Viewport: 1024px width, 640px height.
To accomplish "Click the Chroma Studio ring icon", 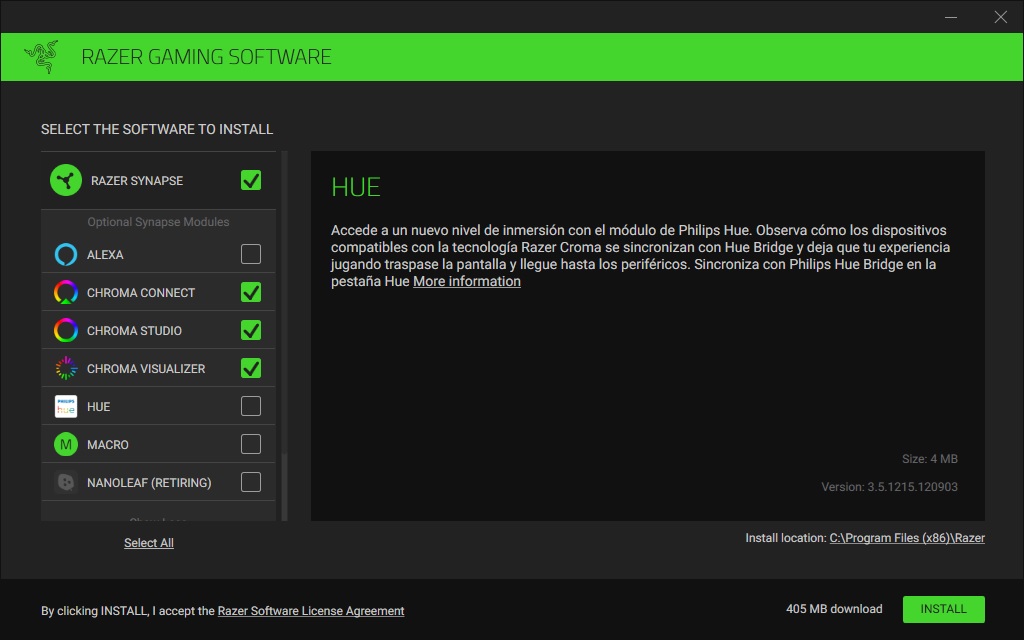I will coord(65,331).
